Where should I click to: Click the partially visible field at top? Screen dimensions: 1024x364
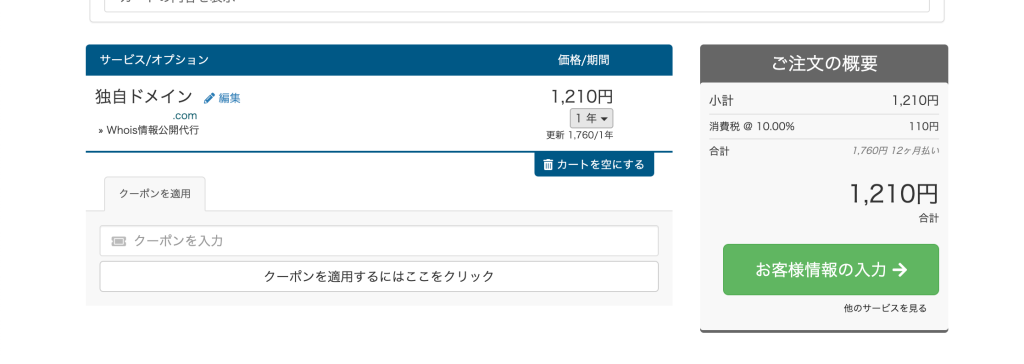[x=517, y=5]
